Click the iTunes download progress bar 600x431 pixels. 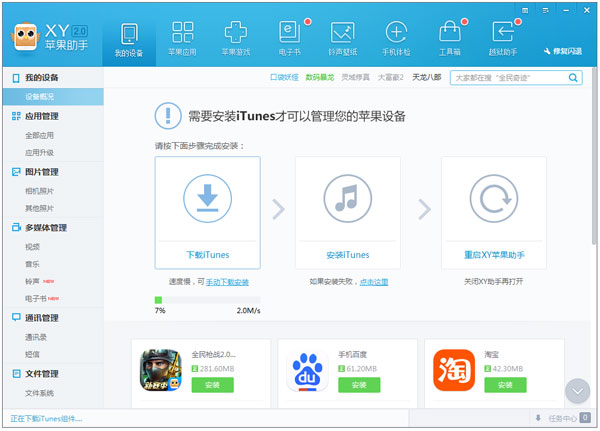coord(208,300)
